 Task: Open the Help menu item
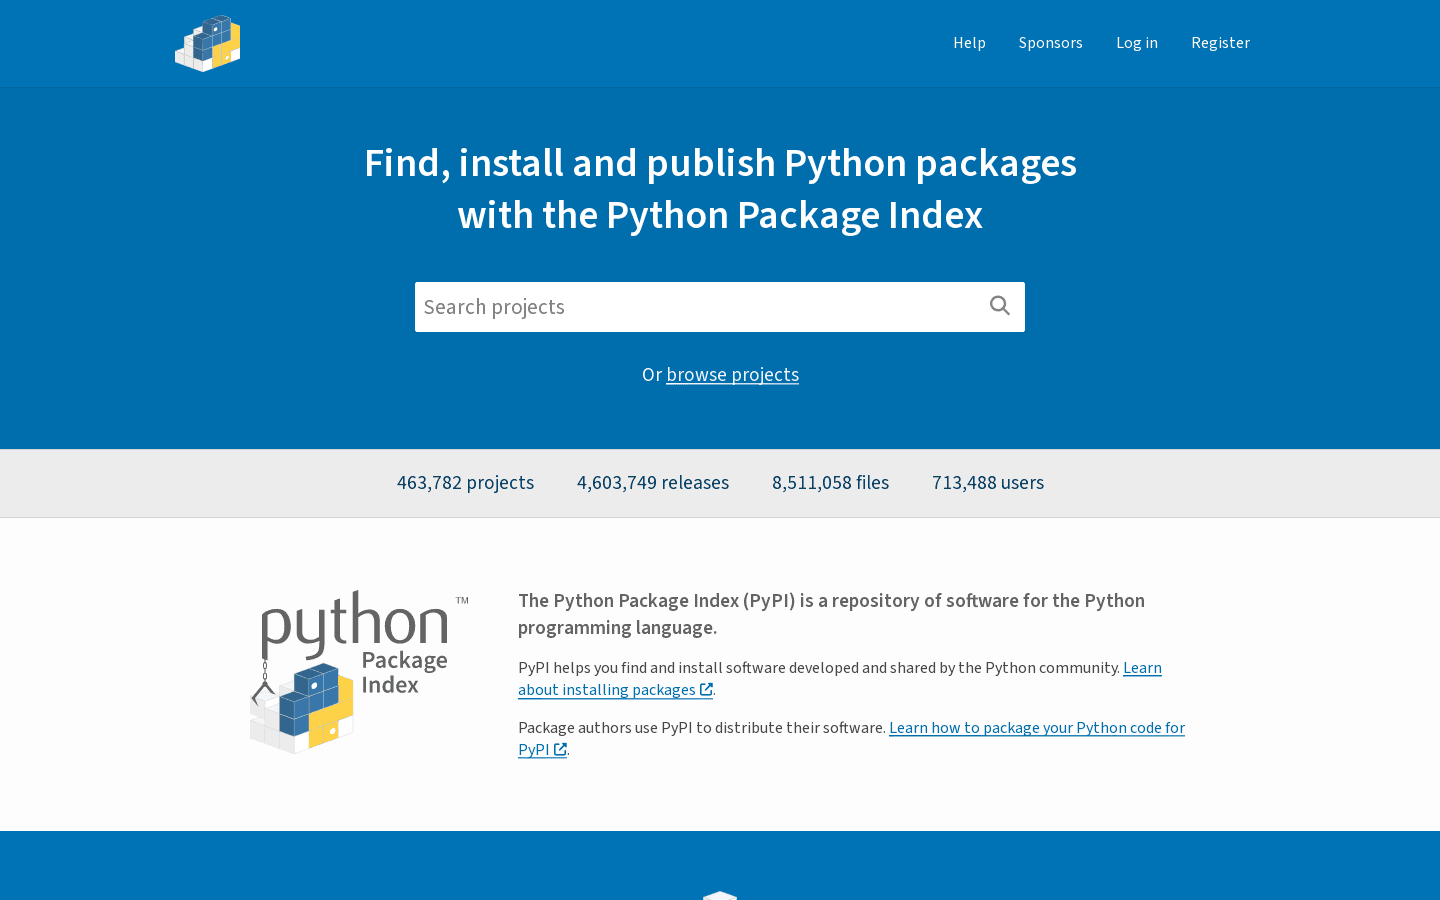(x=969, y=43)
